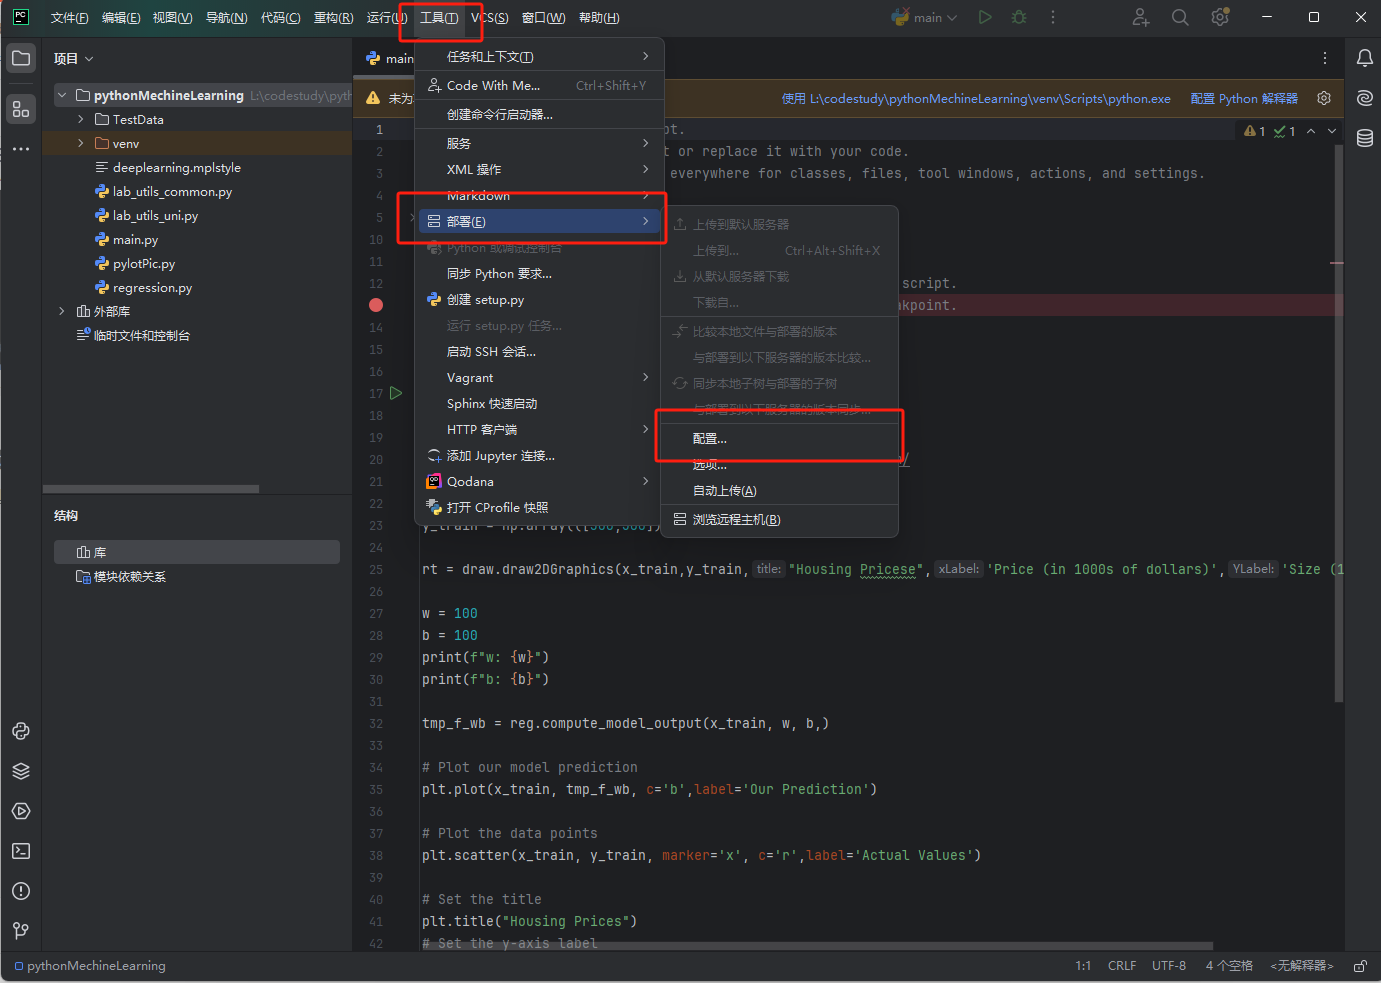
Task: Click the 配置 Python 解释器 link
Action: (1243, 98)
